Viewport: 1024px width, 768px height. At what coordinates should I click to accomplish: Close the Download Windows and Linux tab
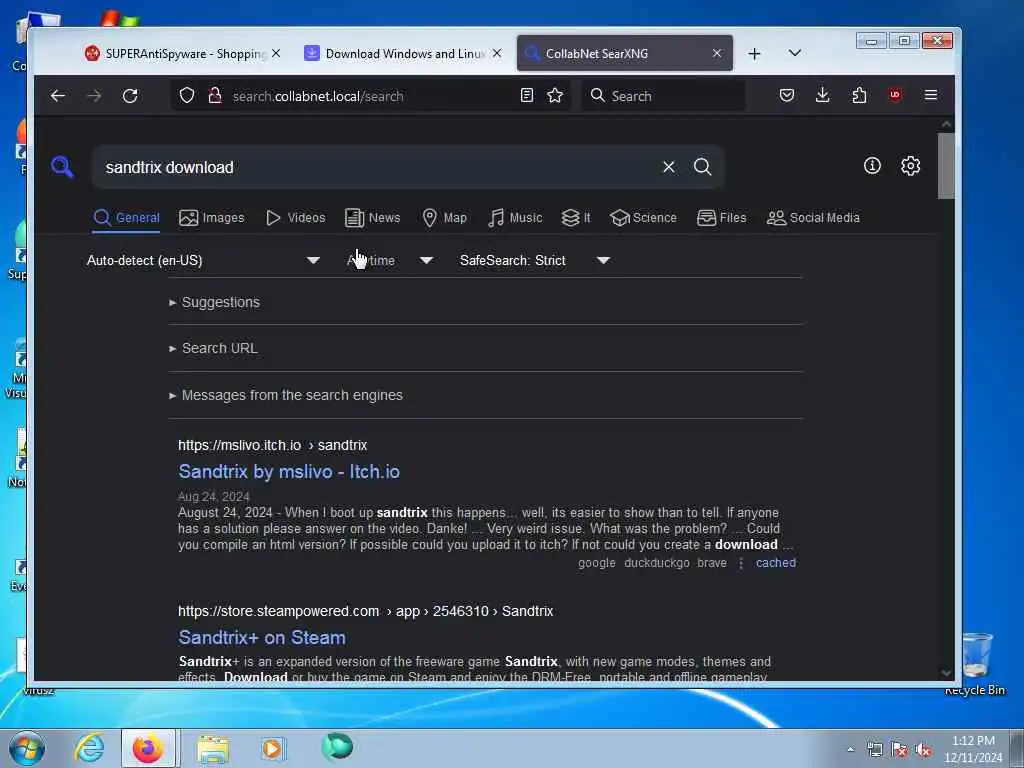[x=497, y=54]
